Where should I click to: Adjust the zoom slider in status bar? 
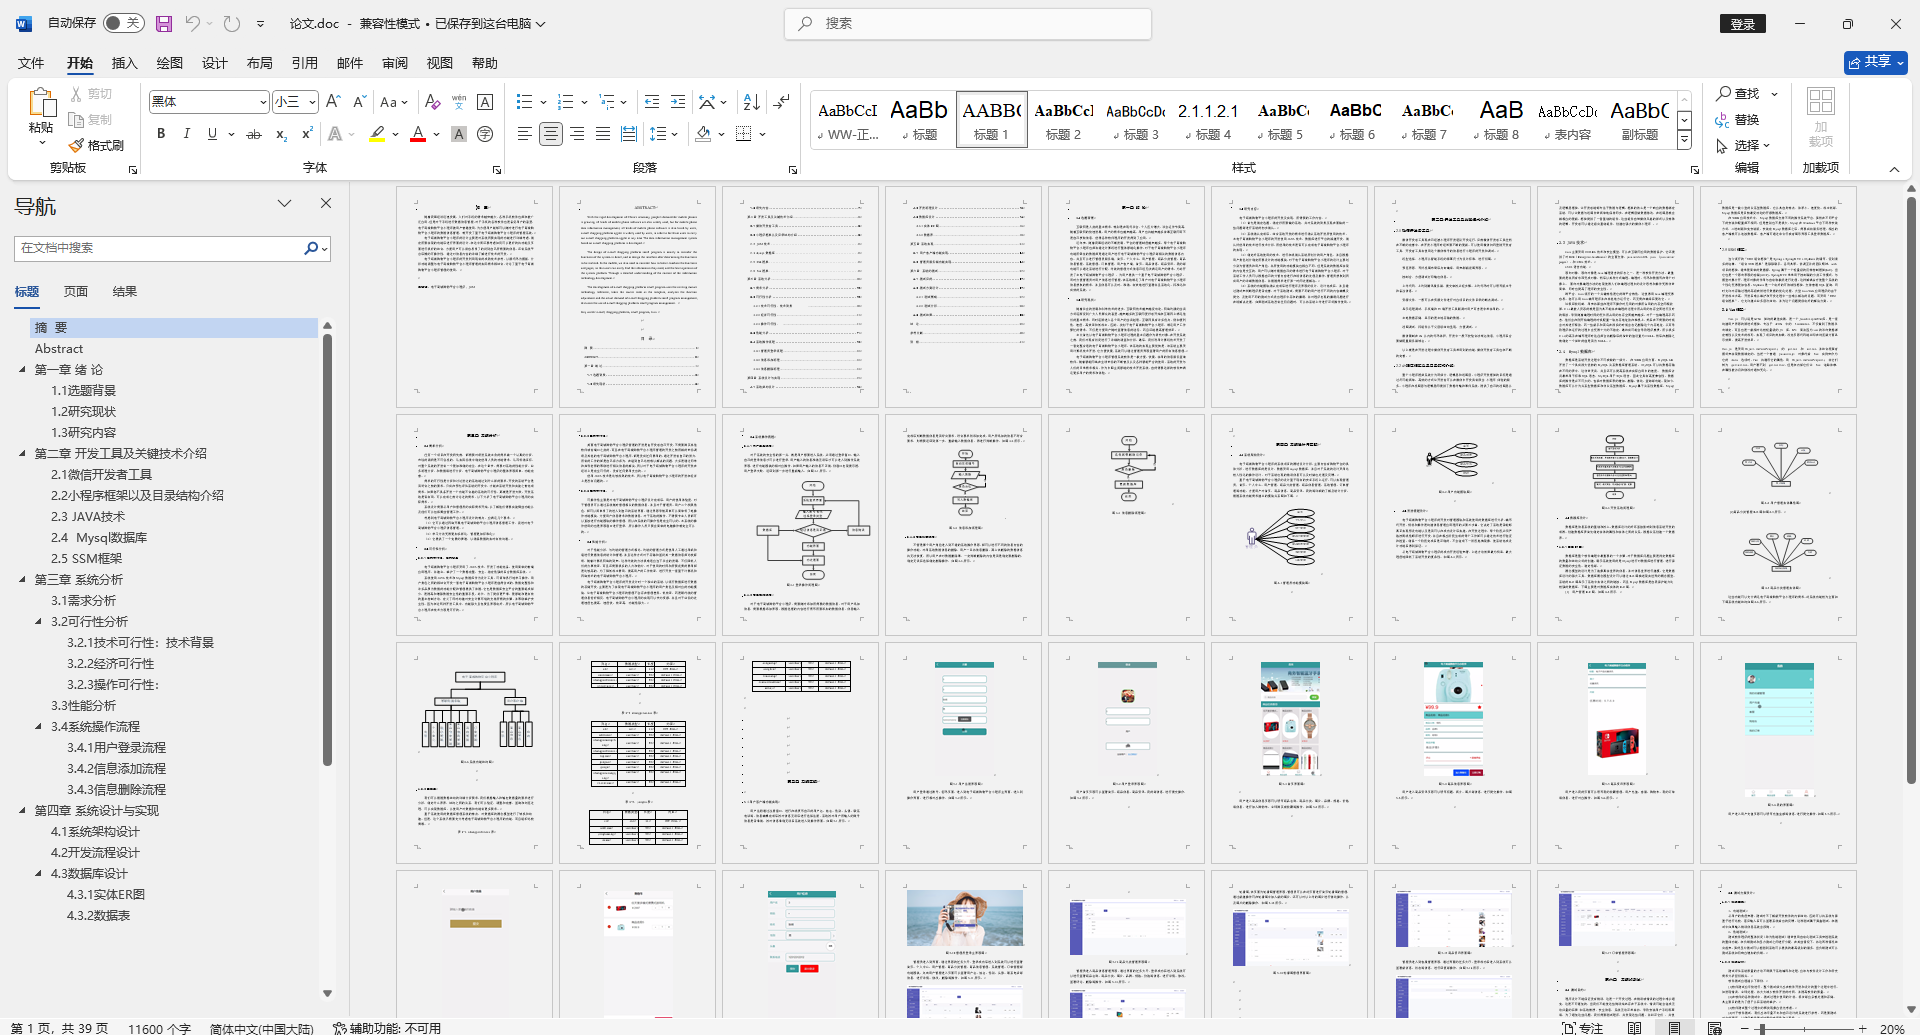[x=1762, y=1028]
